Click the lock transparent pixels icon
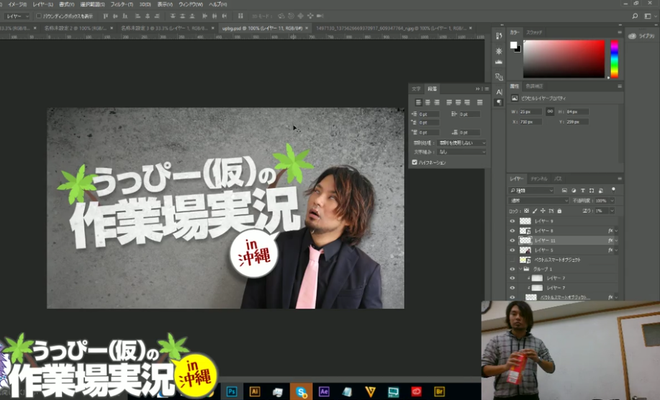 pyautogui.click(x=527, y=211)
